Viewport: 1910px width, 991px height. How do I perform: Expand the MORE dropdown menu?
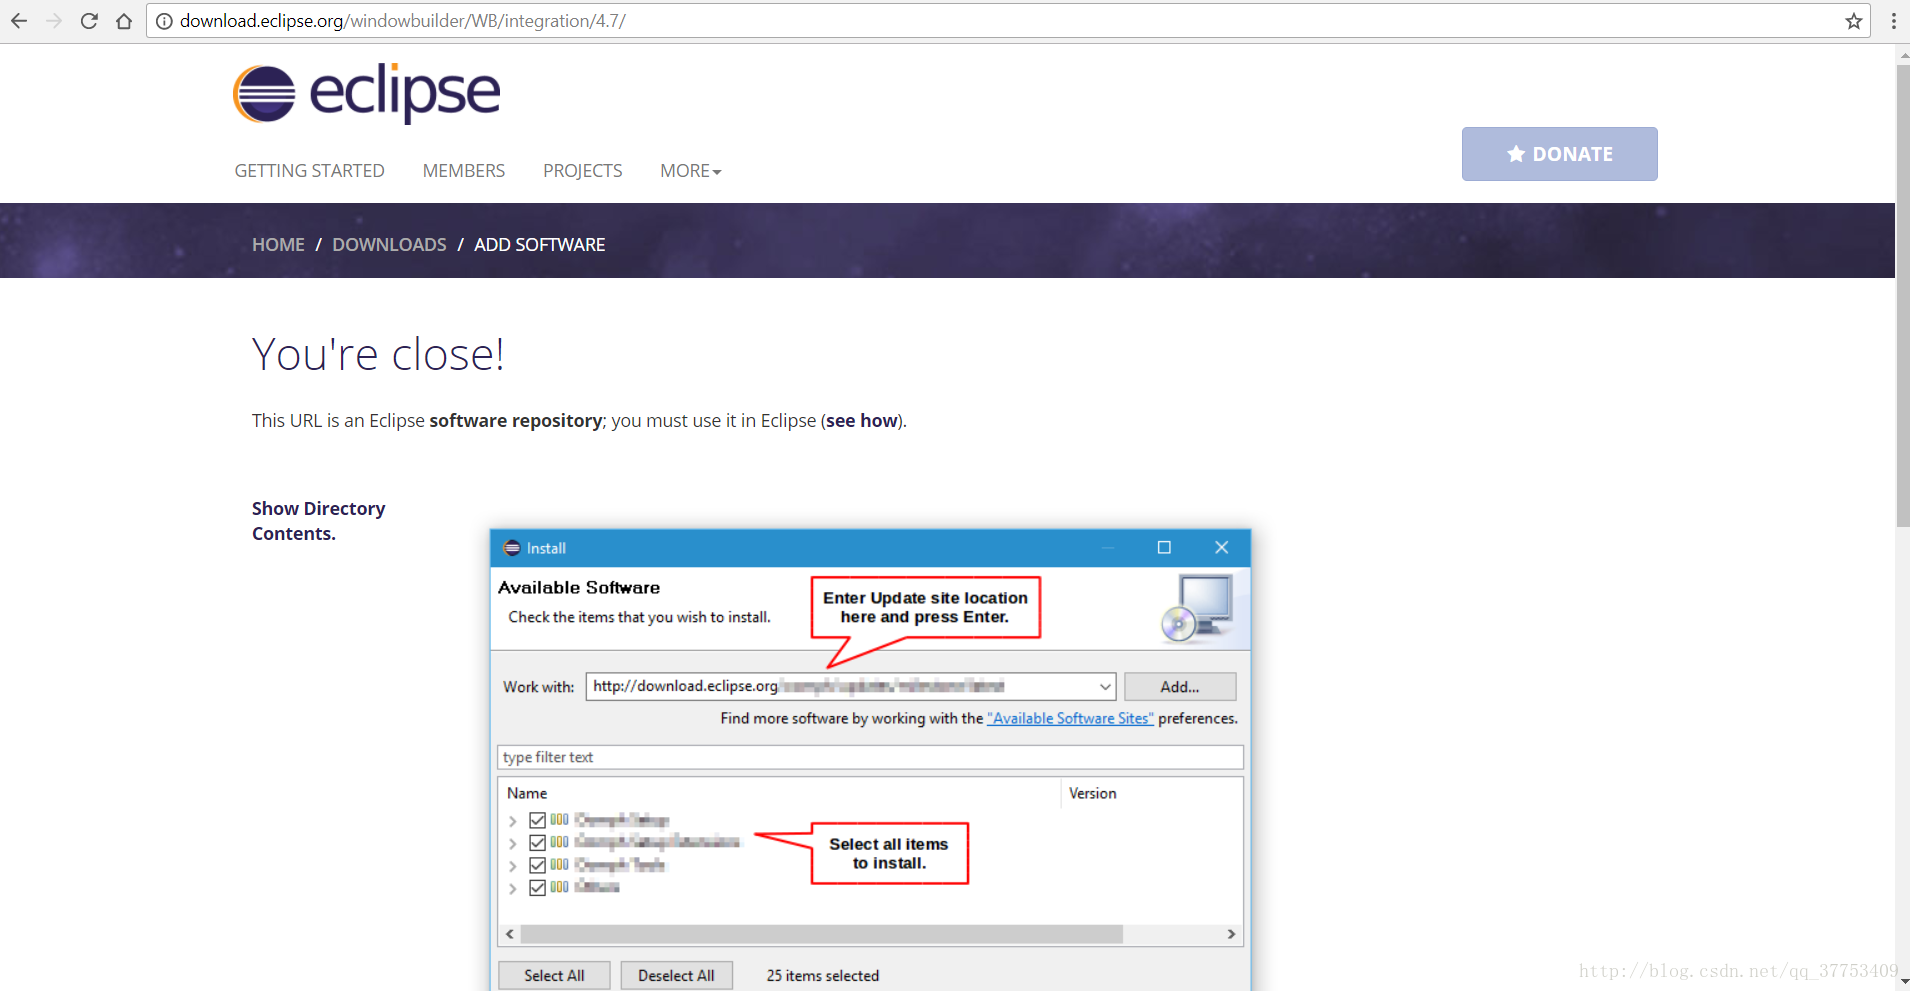pos(690,171)
